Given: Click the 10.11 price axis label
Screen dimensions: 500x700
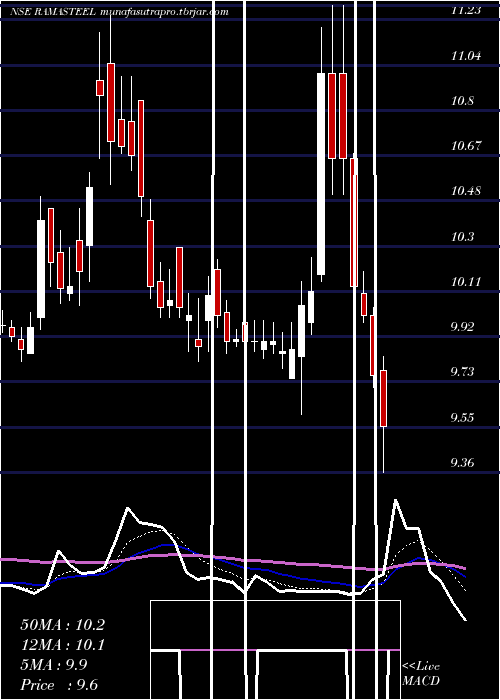Looking at the screenshot, I should (x=466, y=282).
